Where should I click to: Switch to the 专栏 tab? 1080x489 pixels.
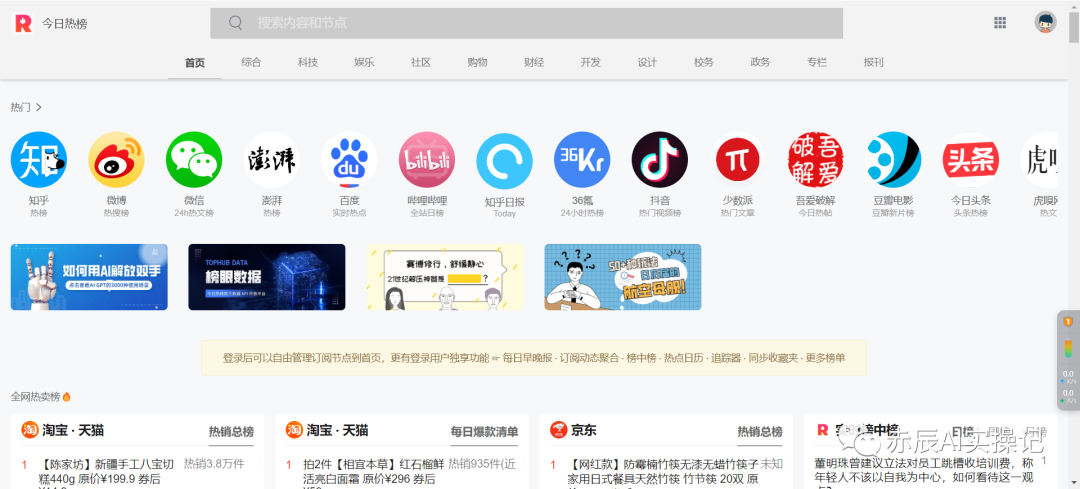click(x=817, y=62)
